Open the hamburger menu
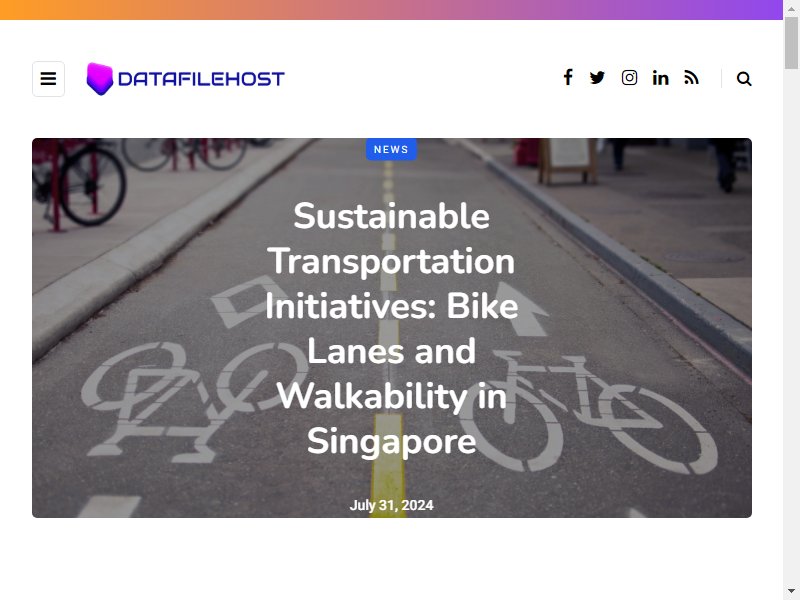 (48, 79)
